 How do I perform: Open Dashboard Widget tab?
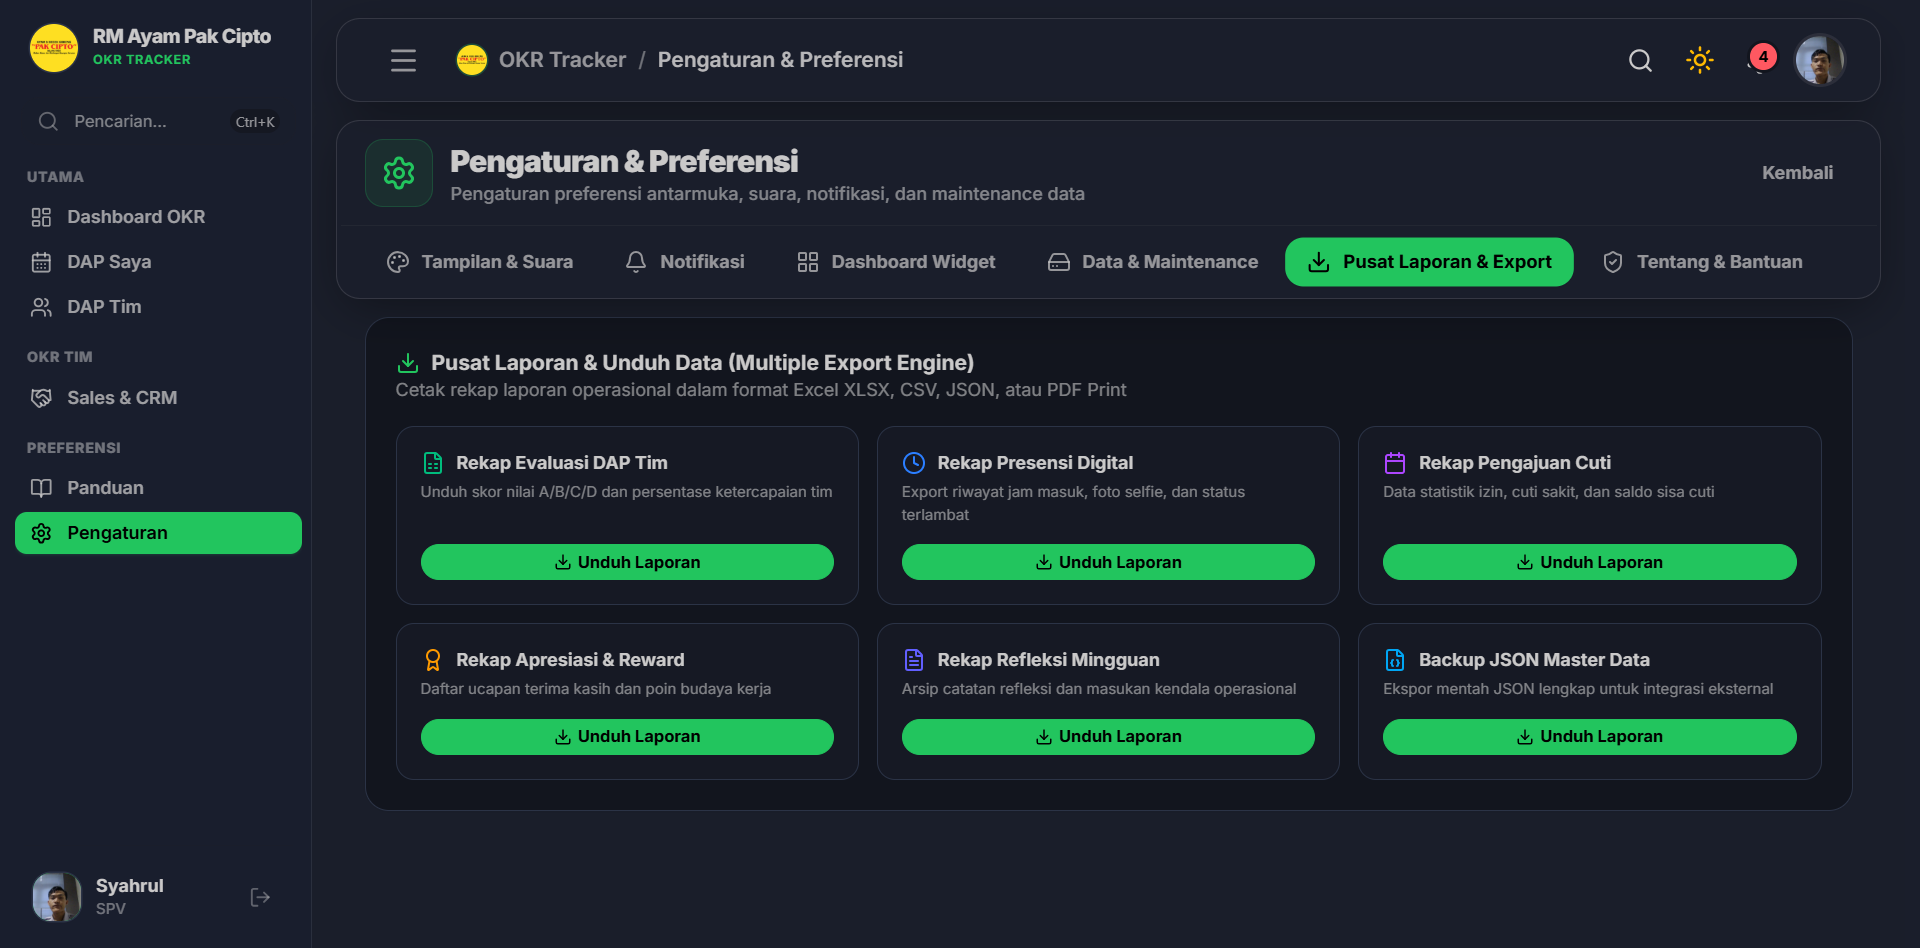click(896, 262)
